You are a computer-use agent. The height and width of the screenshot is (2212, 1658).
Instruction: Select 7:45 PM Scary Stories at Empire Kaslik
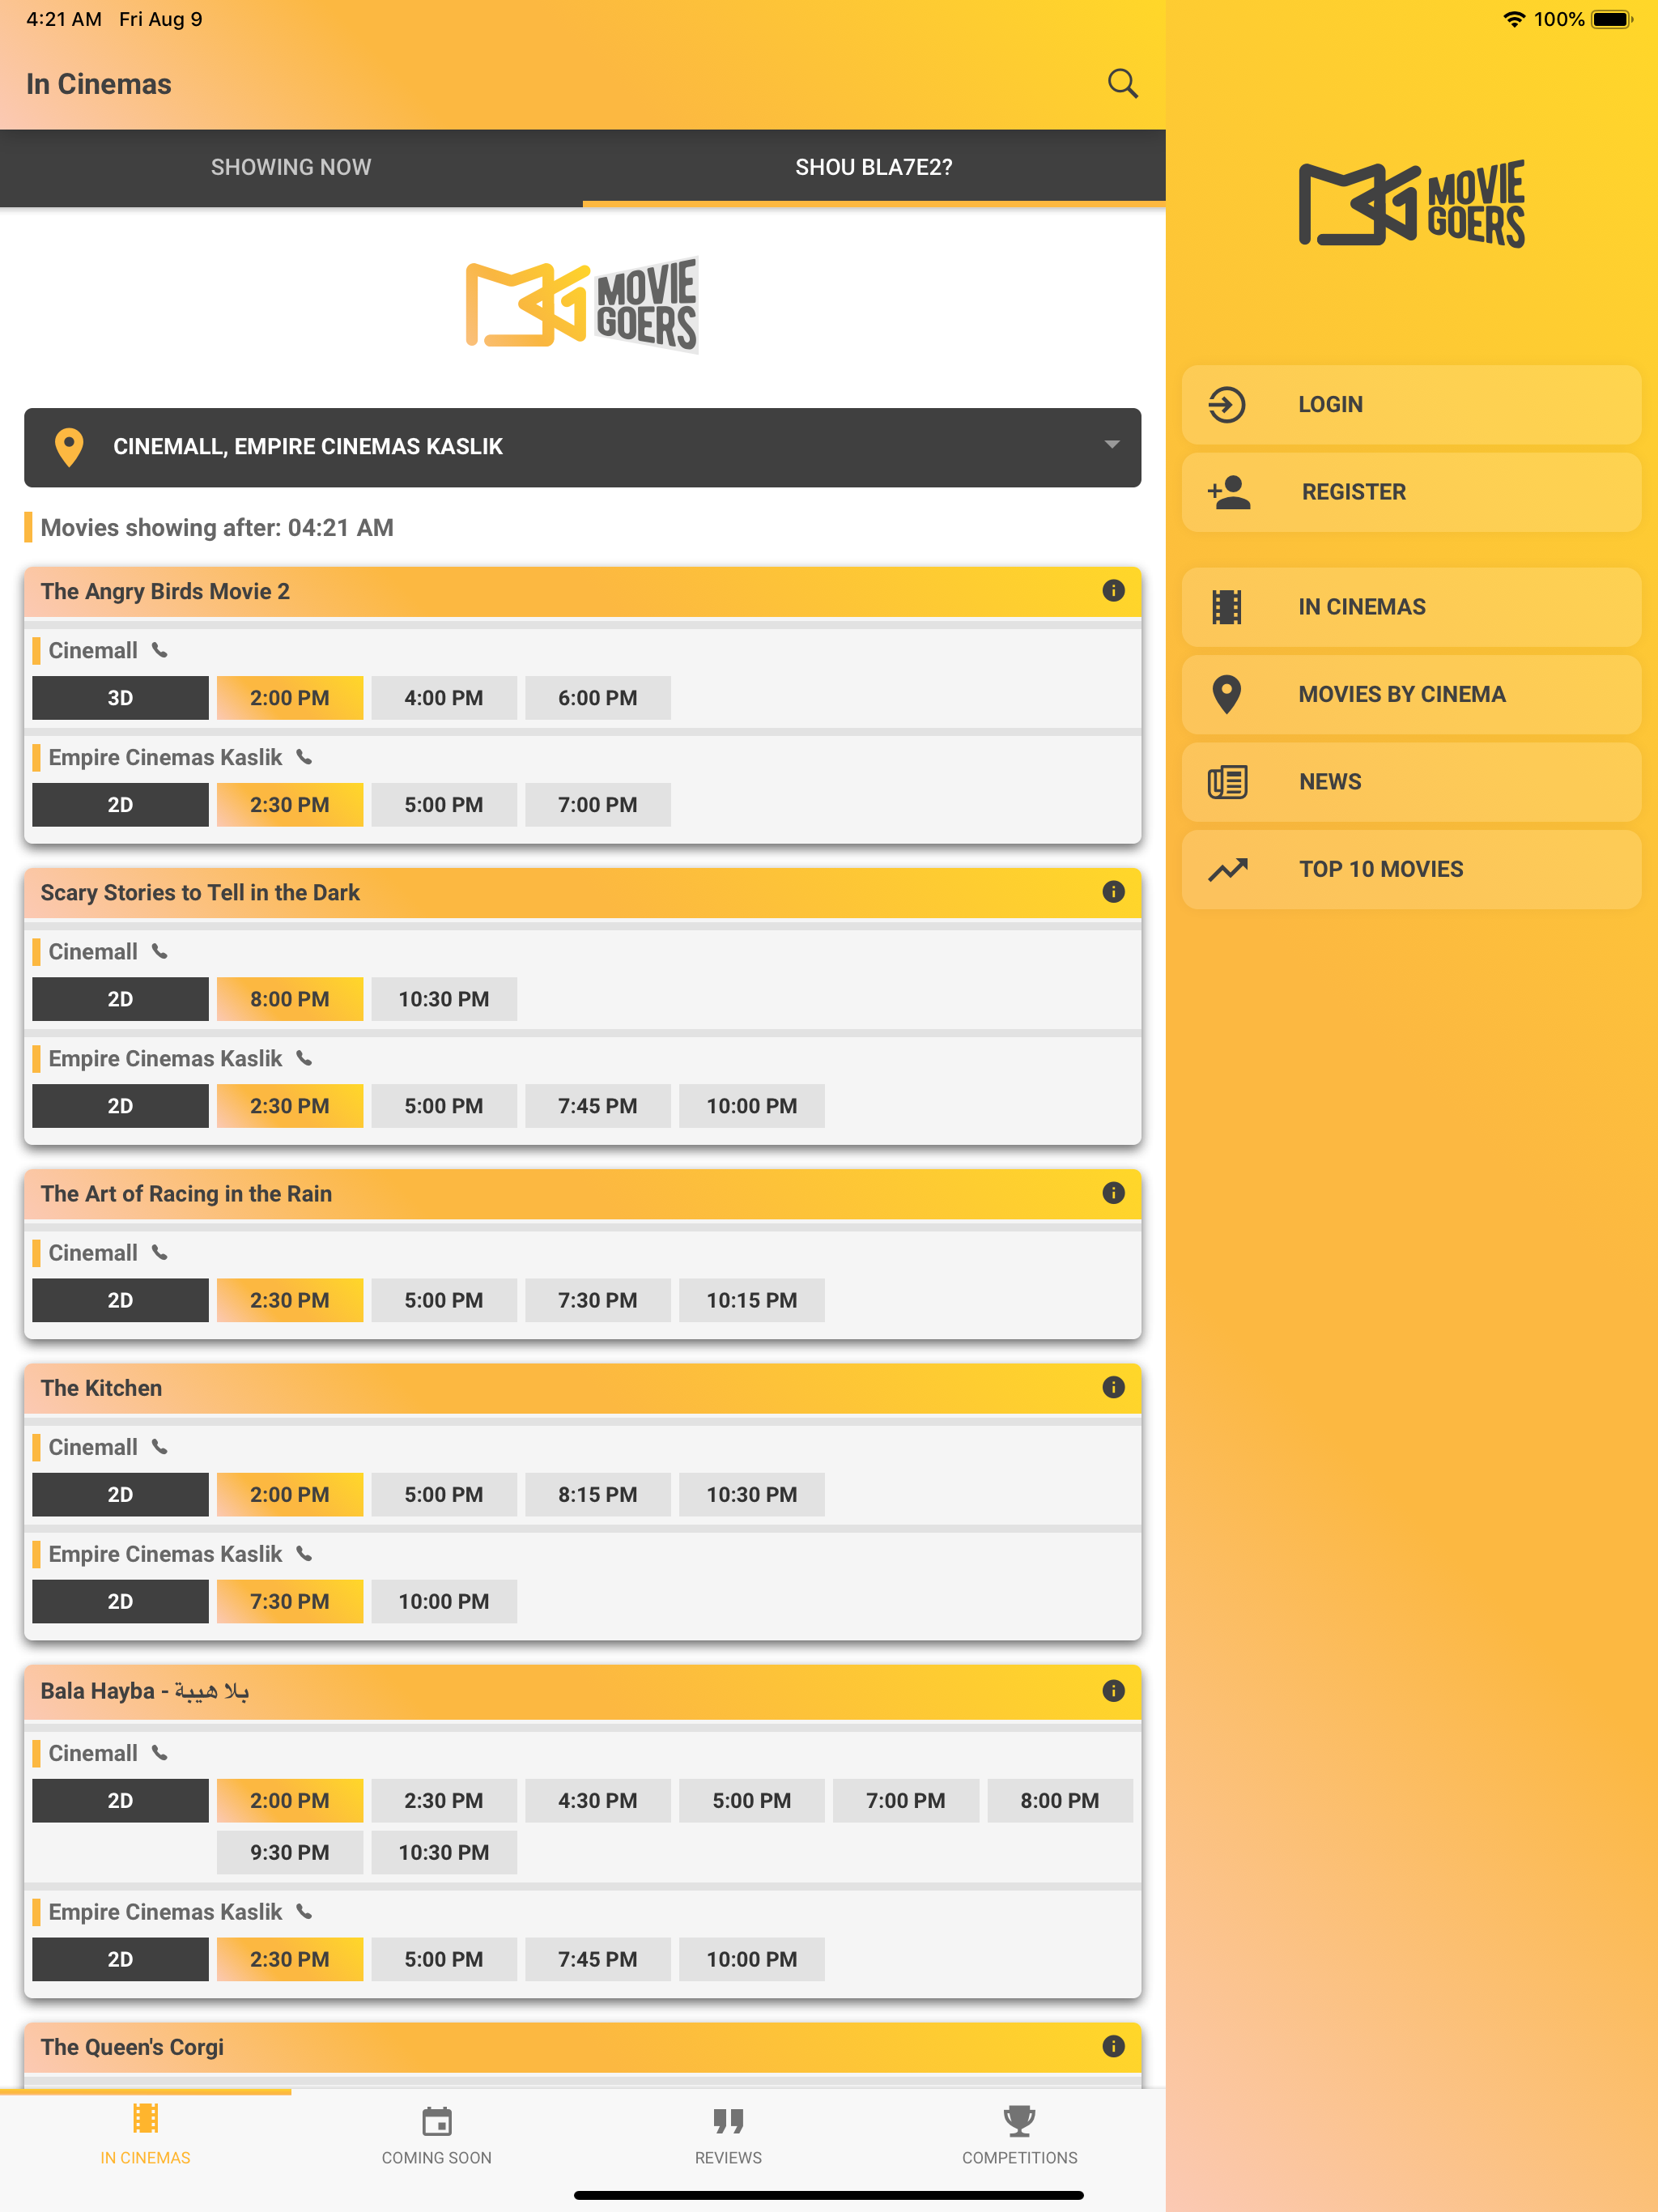tap(598, 1106)
